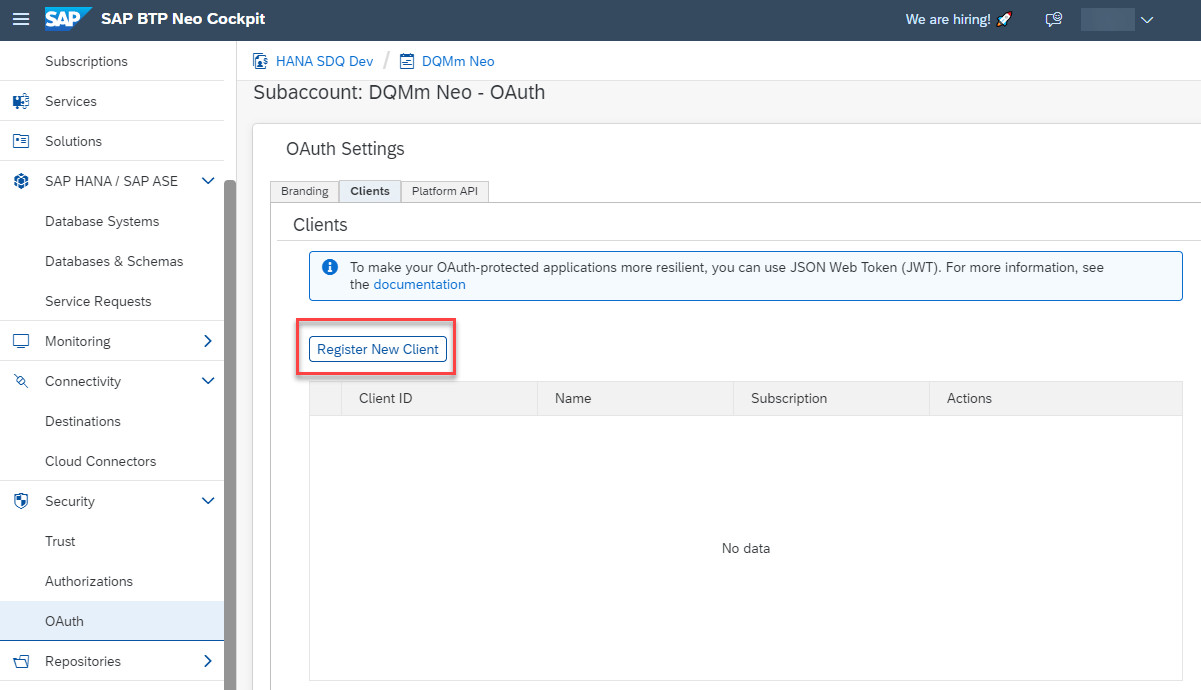Click the SAP HANA / SAP ASE icon

(x=21, y=181)
